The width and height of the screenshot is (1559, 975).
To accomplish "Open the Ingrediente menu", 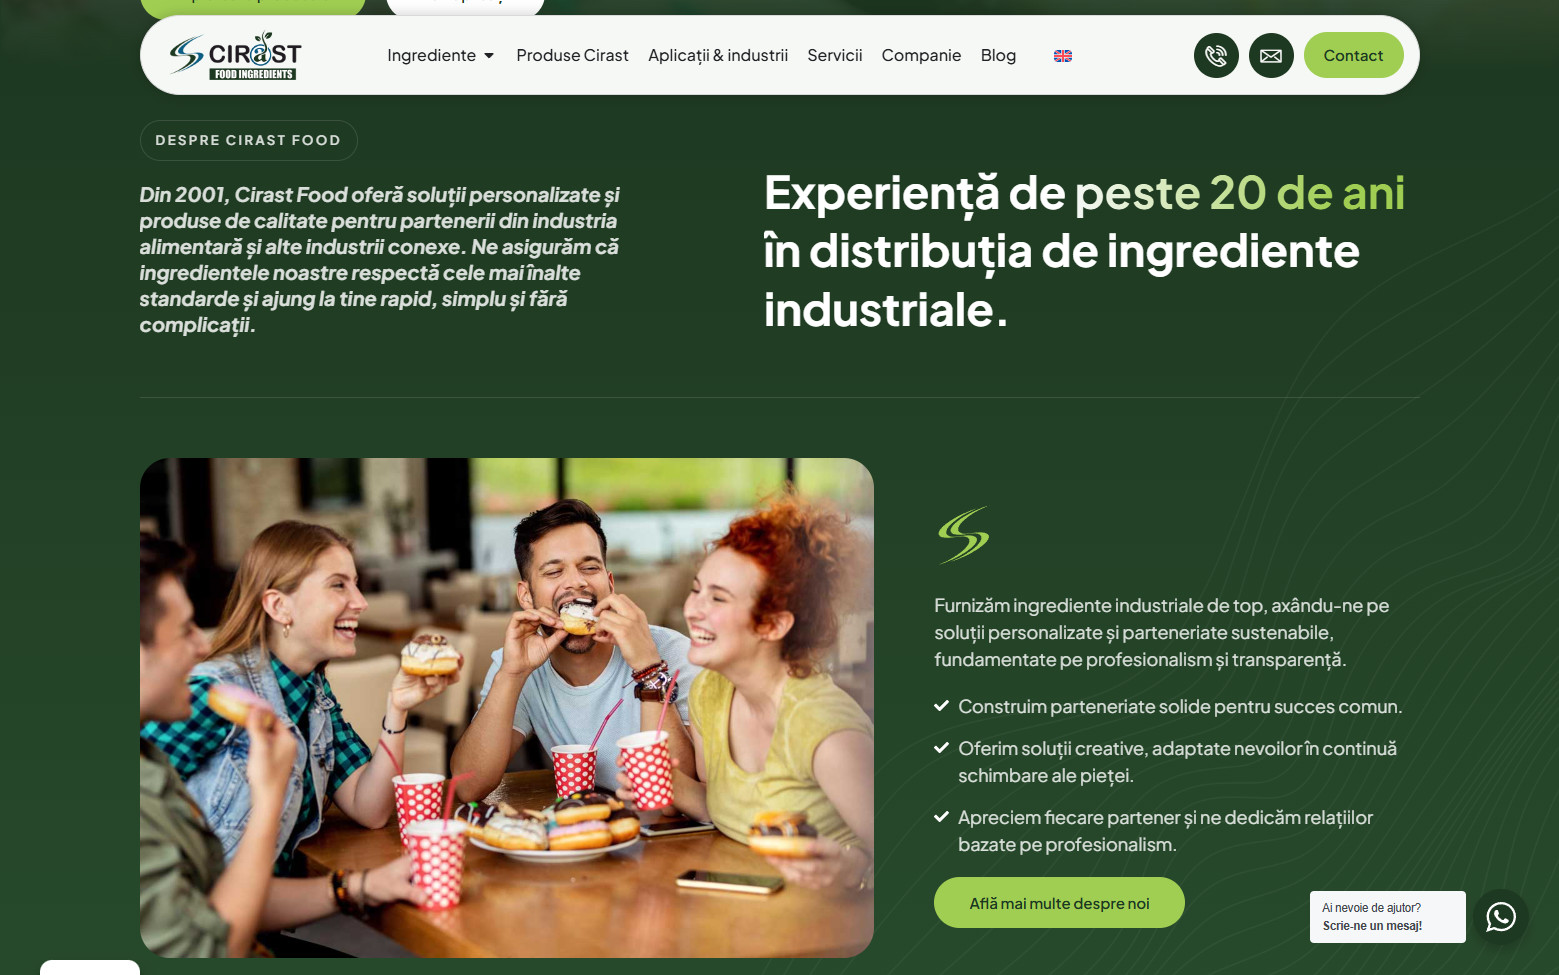I will click(432, 56).
